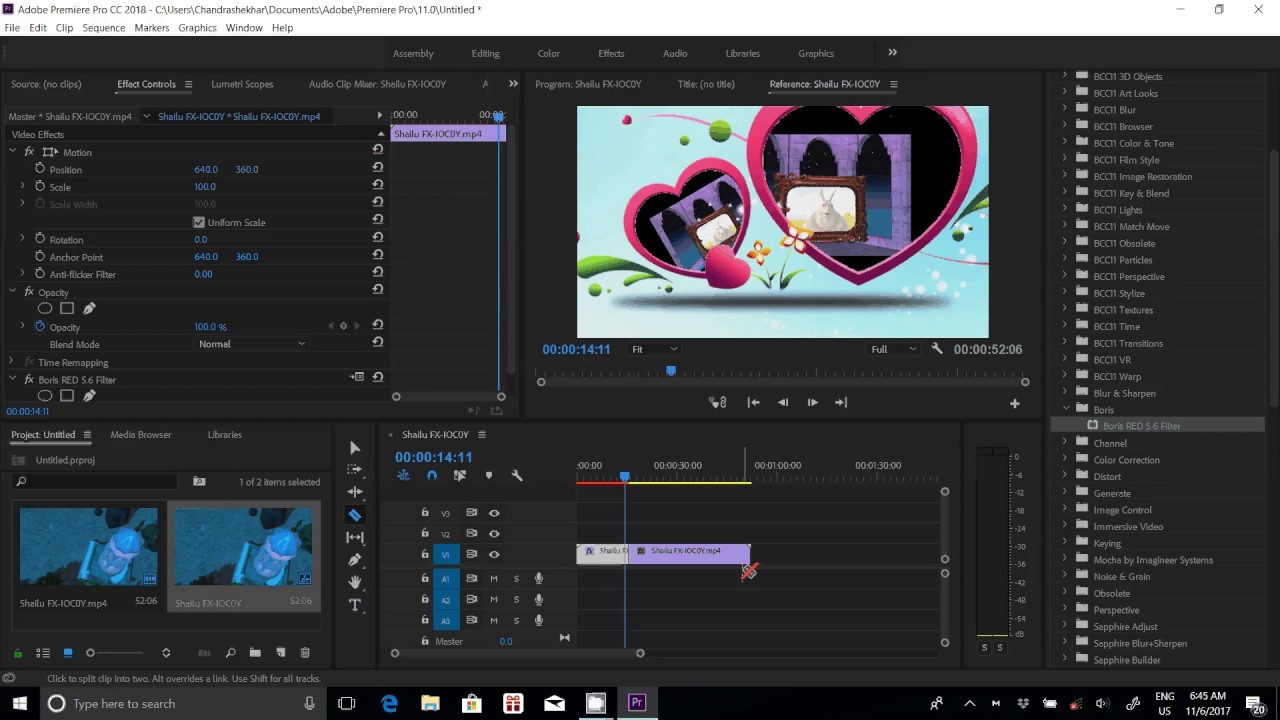
Task: Open the Full playback resolution dropdown
Action: pos(893,349)
